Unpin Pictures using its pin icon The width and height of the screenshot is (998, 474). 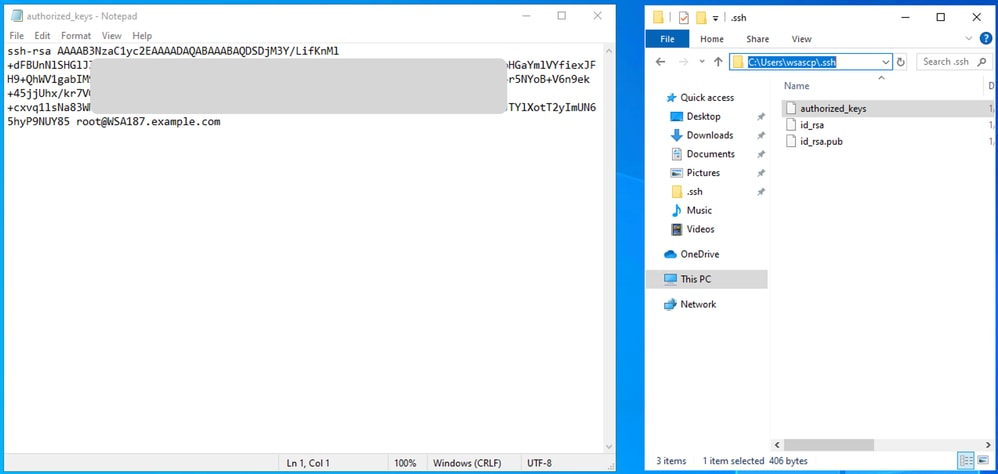tap(760, 173)
